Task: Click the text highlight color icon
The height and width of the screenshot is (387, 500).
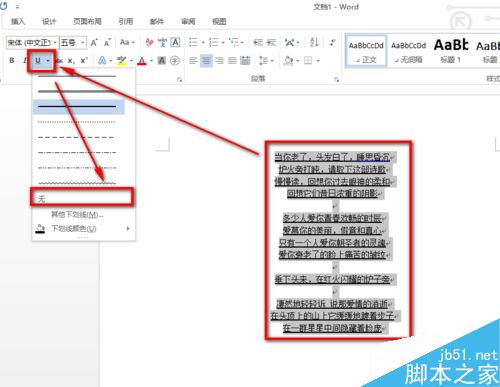Action: point(122,61)
